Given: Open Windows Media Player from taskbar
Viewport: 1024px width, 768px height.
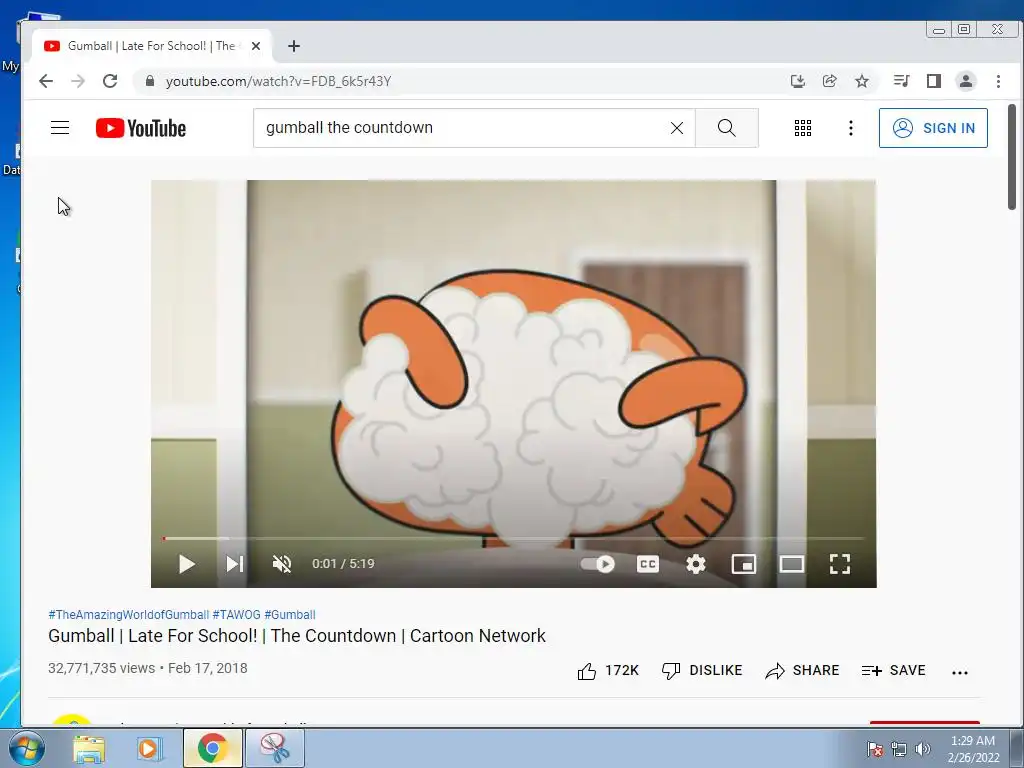Looking at the screenshot, I should click(148, 748).
